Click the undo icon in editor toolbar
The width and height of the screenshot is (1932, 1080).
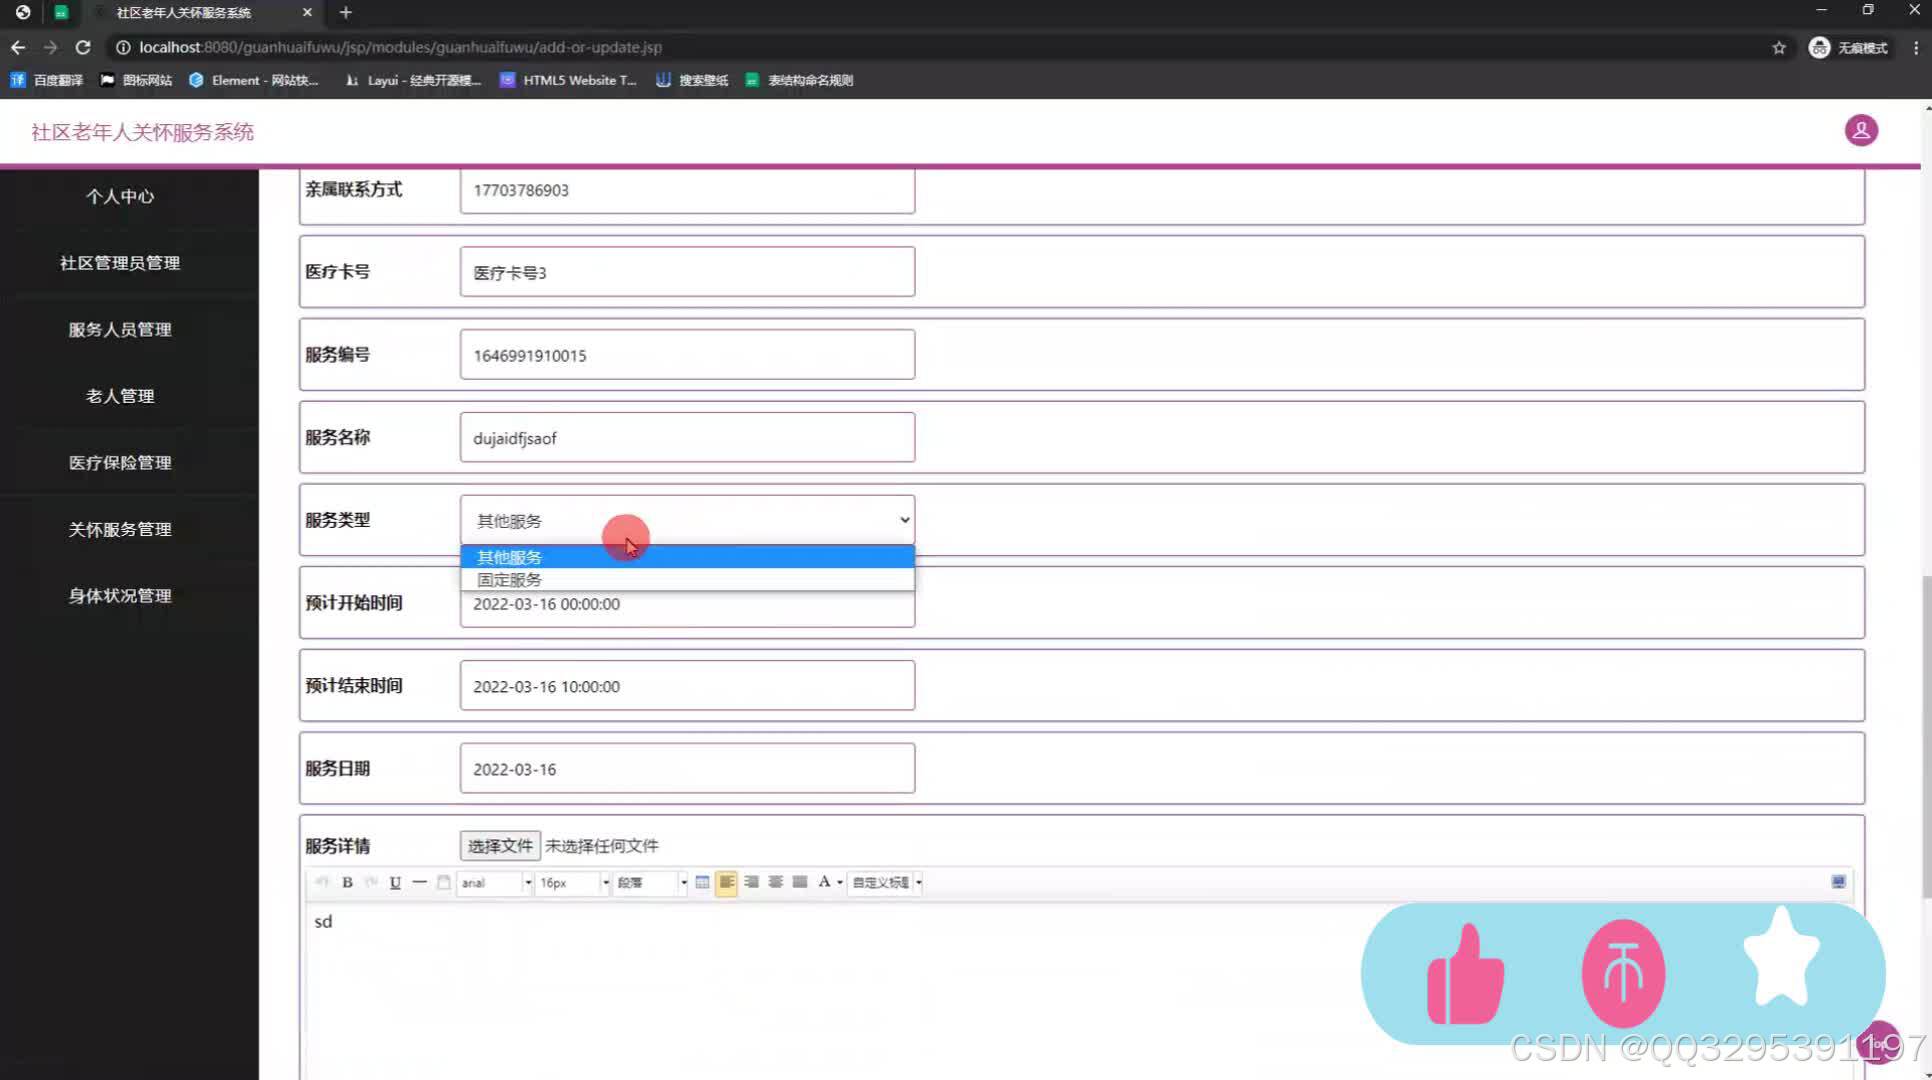[322, 882]
